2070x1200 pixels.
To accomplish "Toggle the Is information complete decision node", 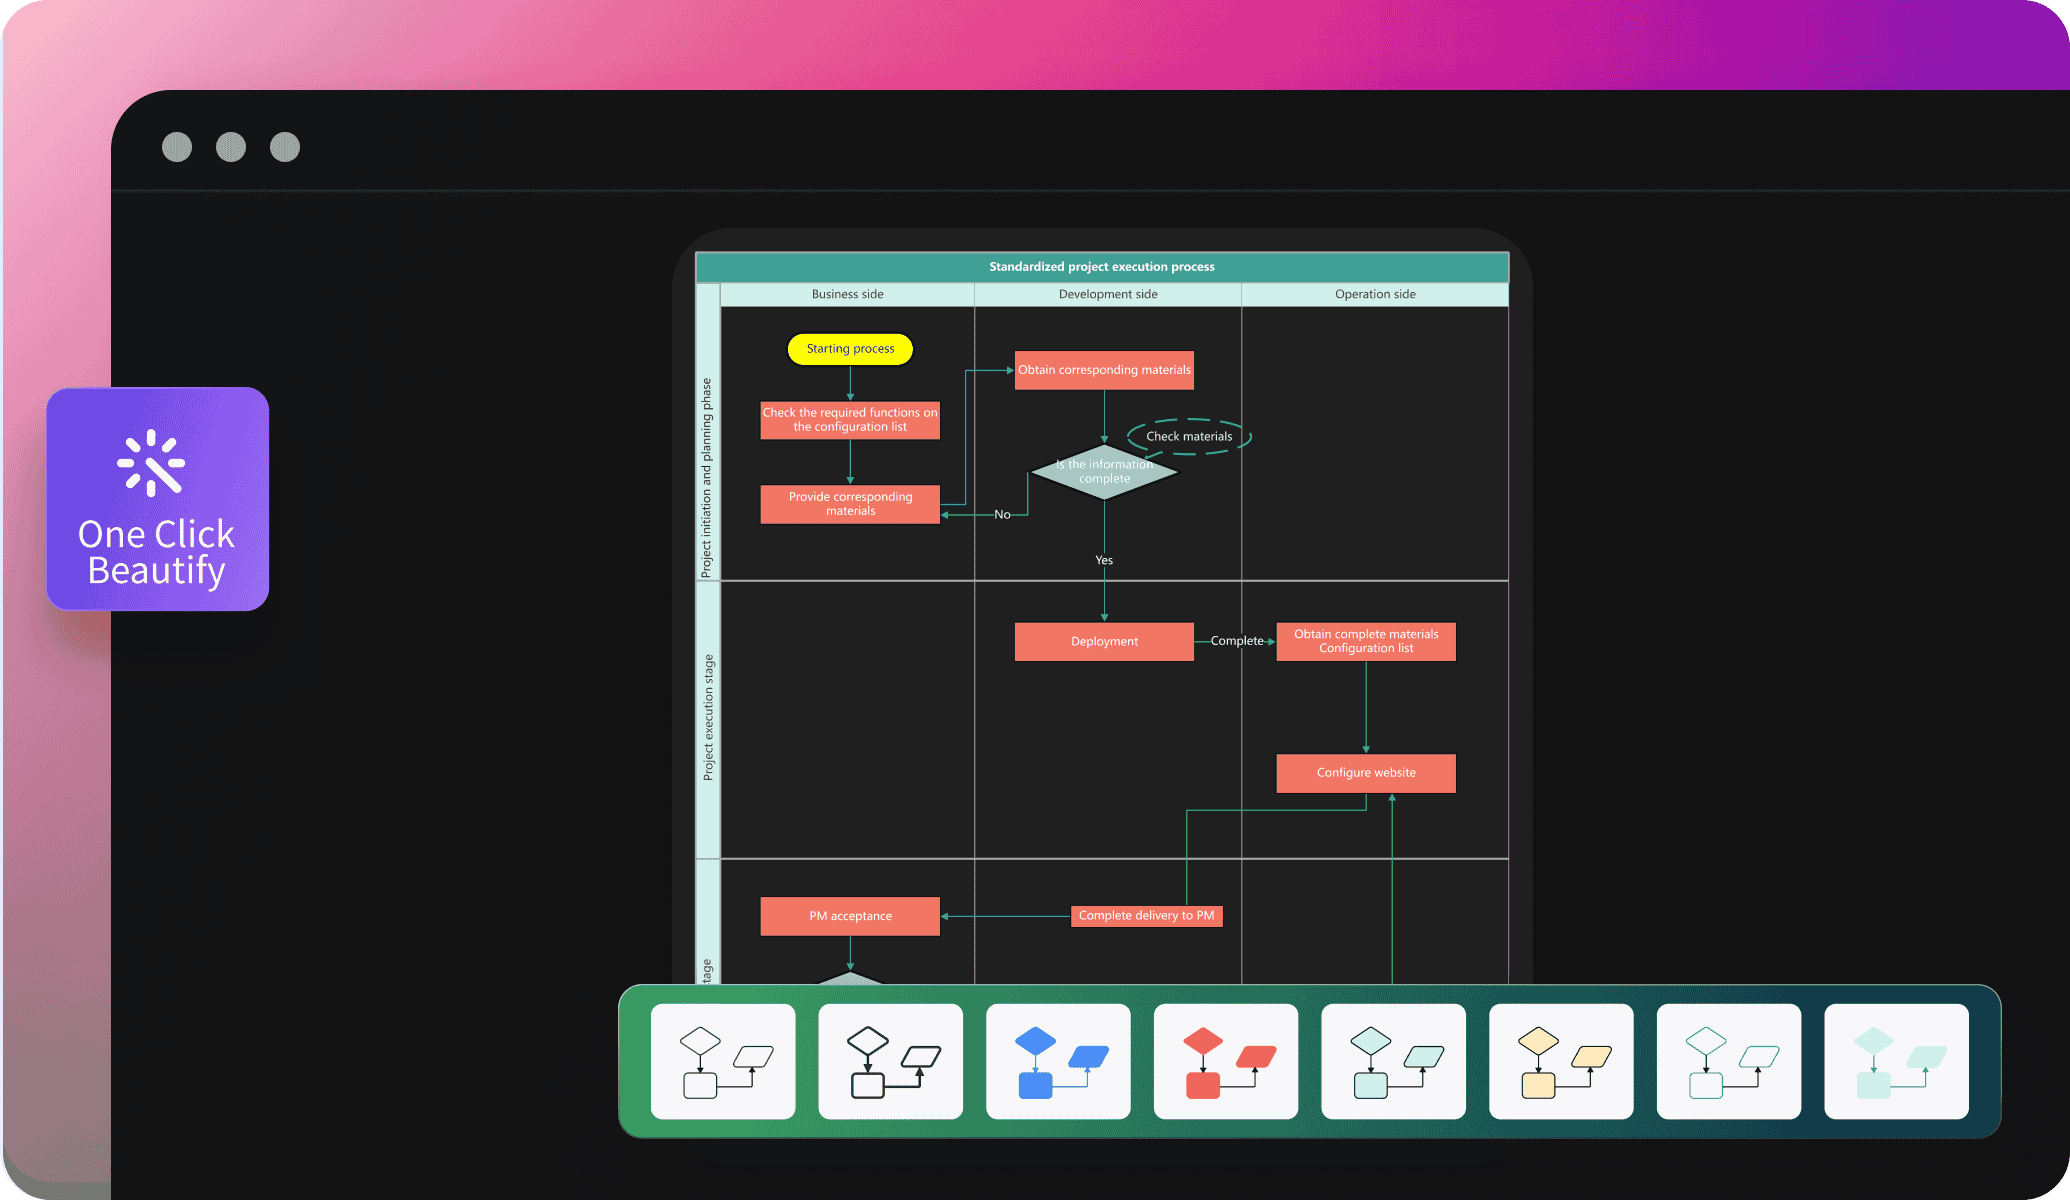I will [1099, 471].
